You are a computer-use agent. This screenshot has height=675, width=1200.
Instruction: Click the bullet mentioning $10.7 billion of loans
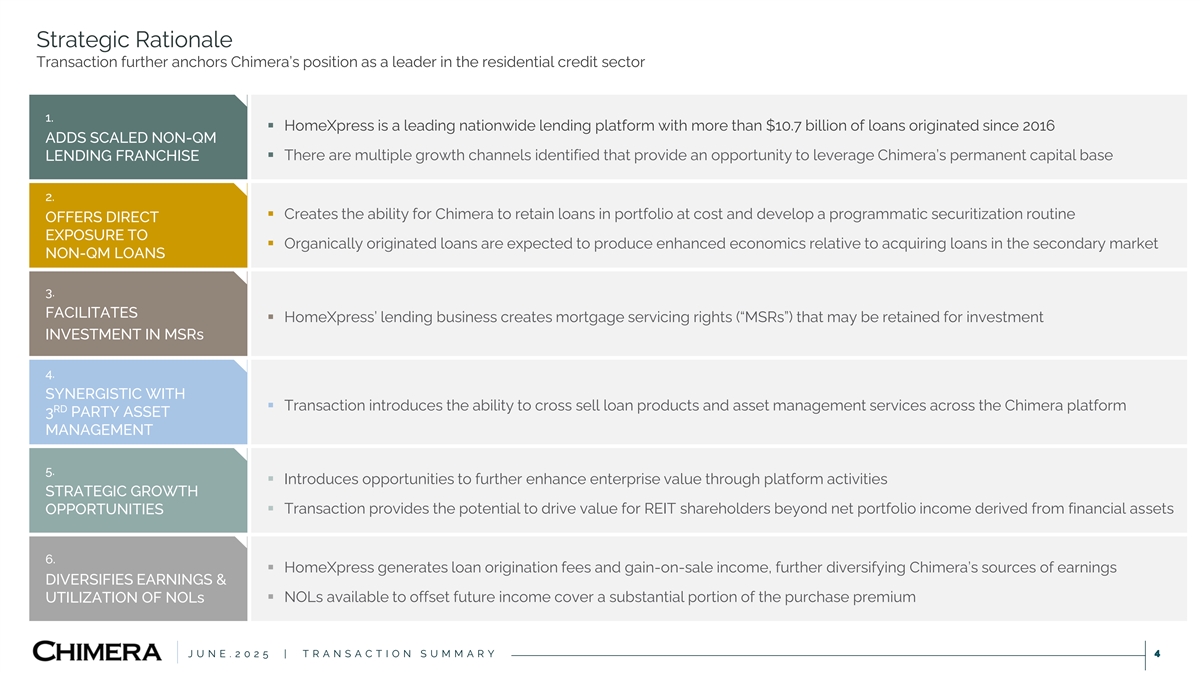(669, 126)
